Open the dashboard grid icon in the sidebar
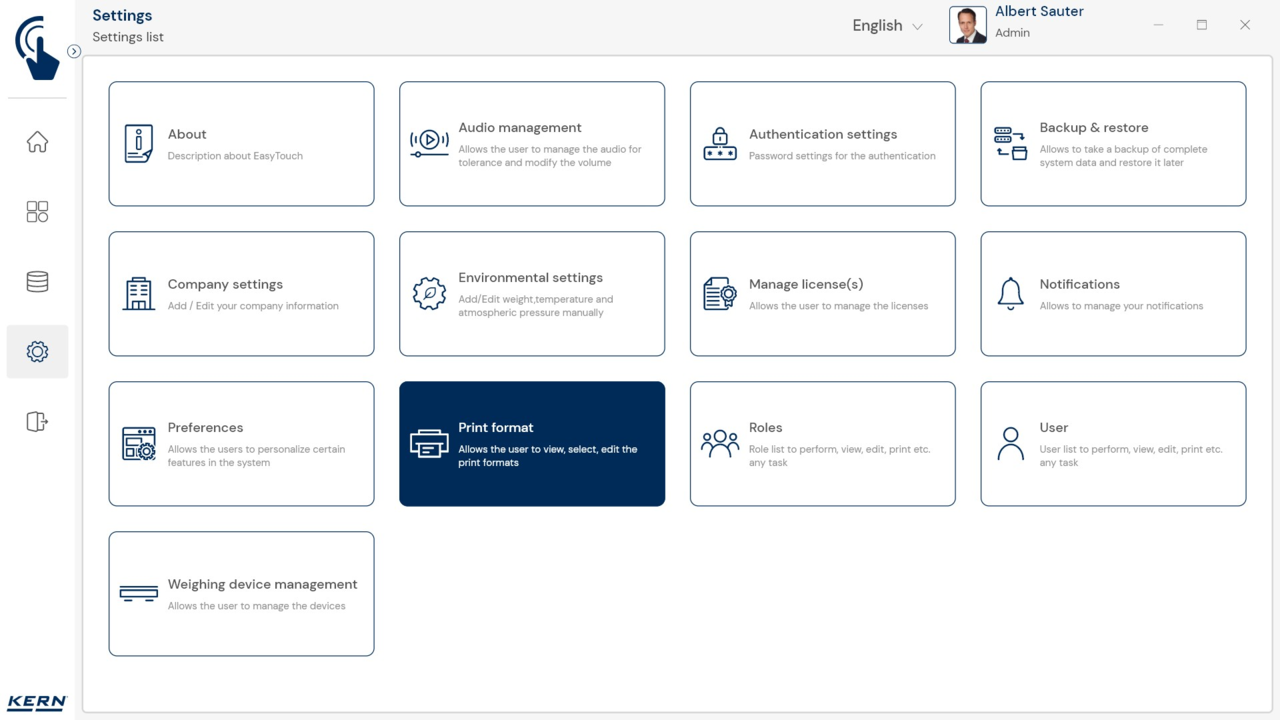 (x=37, y=212)
